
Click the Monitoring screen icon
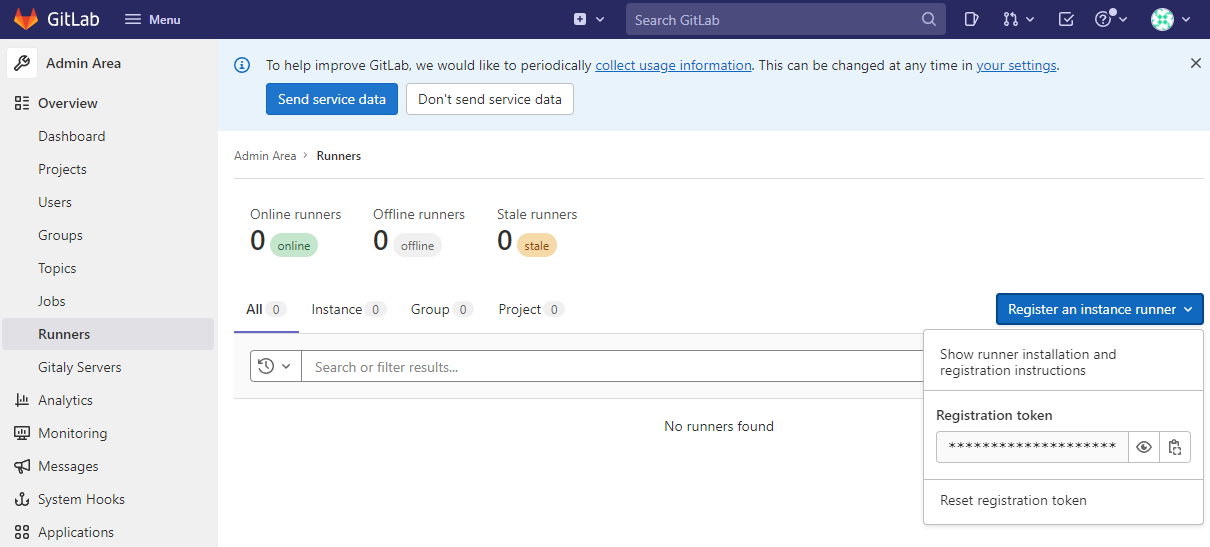point(22,433)
